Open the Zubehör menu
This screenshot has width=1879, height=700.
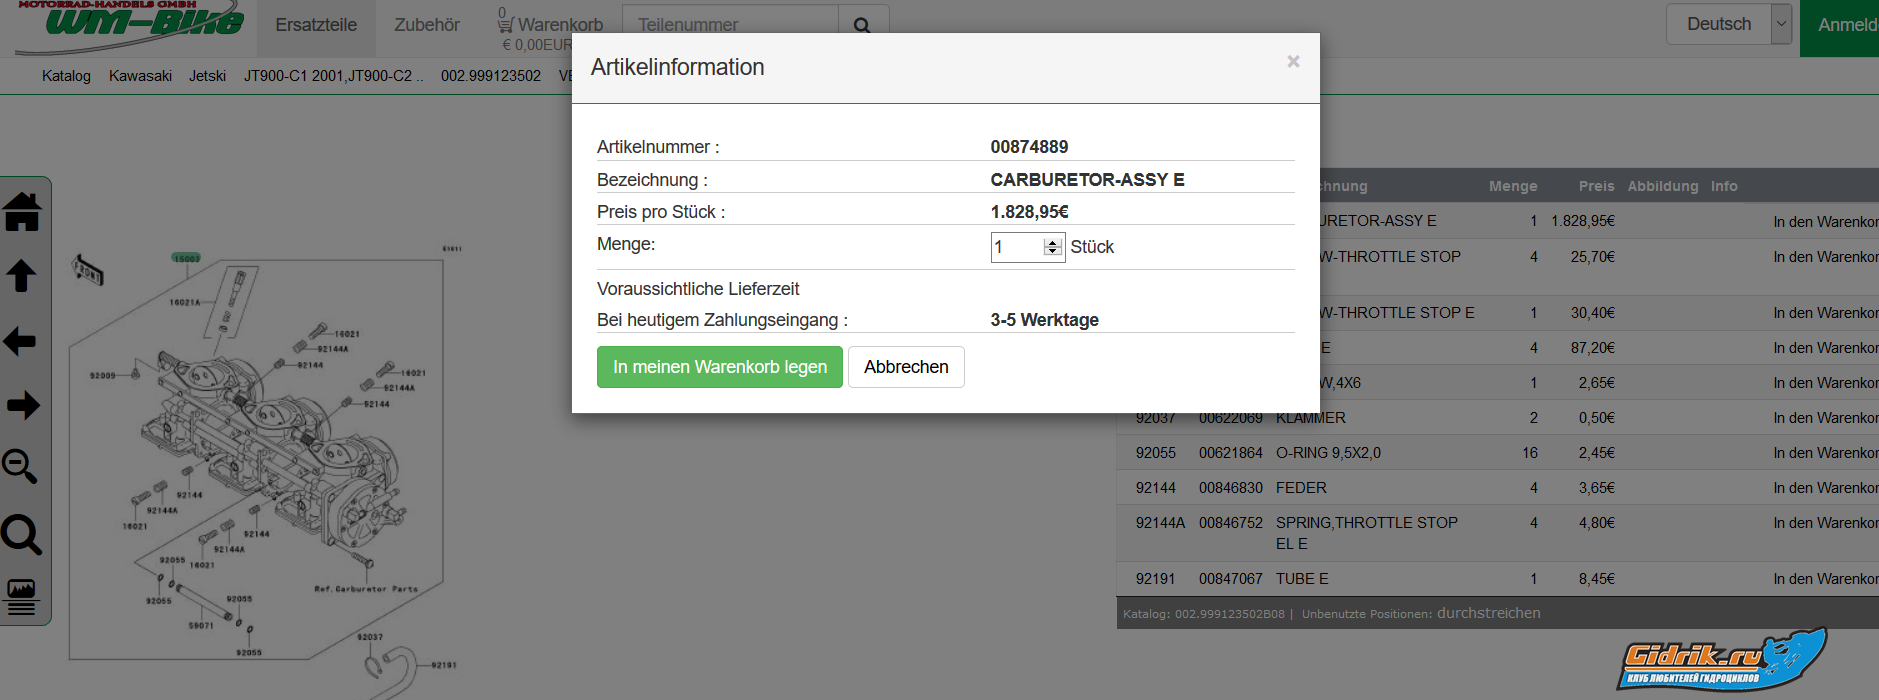(x=427, y=25)
